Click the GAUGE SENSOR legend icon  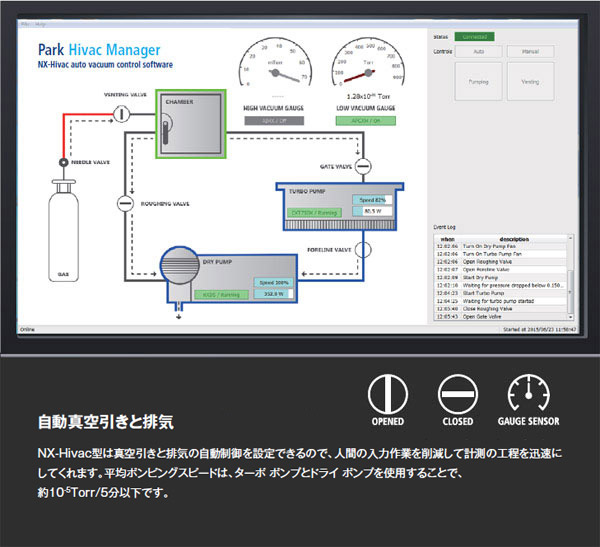(528, 393)
